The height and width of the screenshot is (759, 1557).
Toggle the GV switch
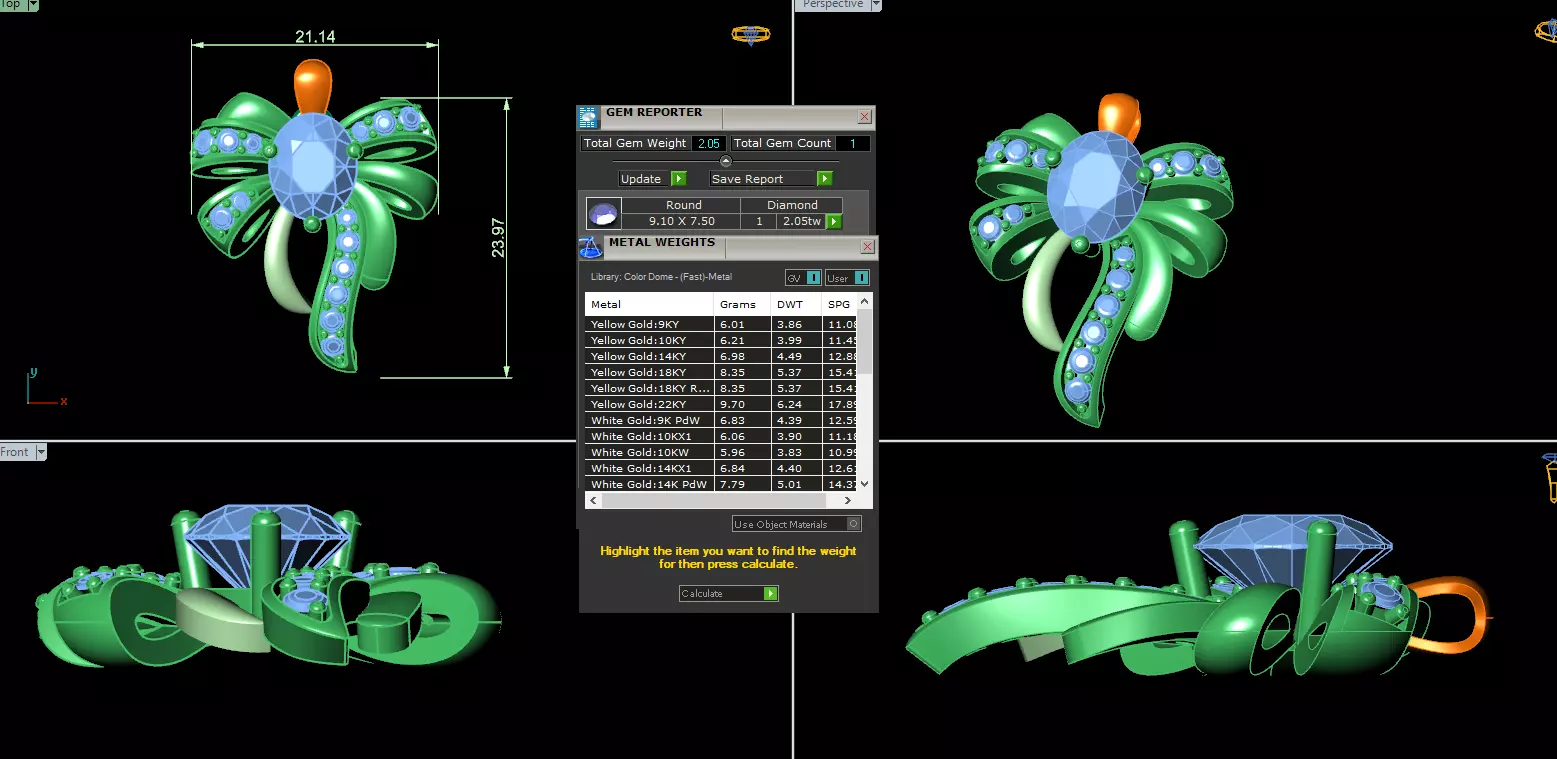coord(803,278)
